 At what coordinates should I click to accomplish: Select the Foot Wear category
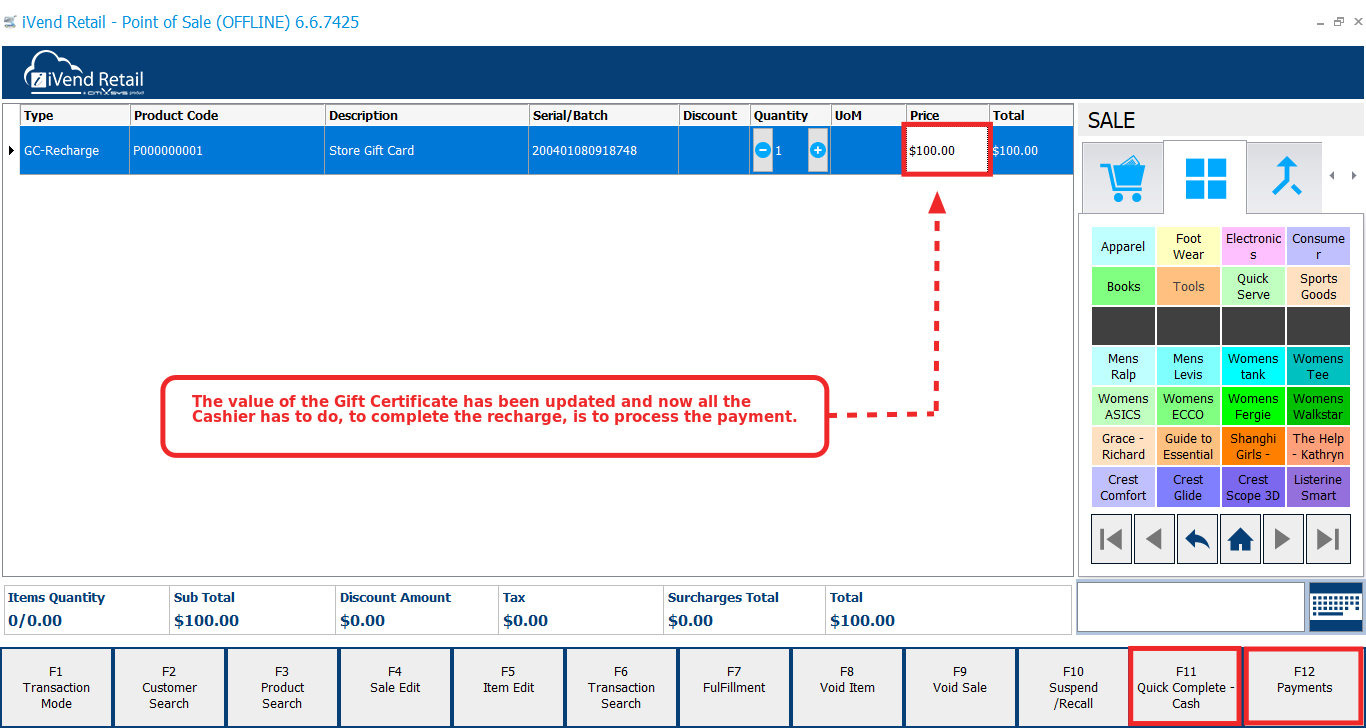coord(1188,246)
